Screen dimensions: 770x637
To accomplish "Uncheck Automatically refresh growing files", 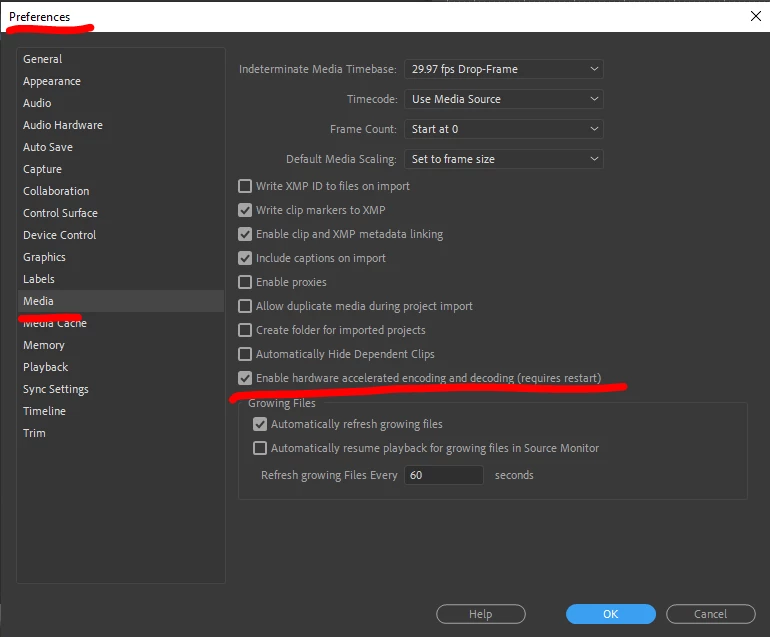I will click(x=260, y=424).
